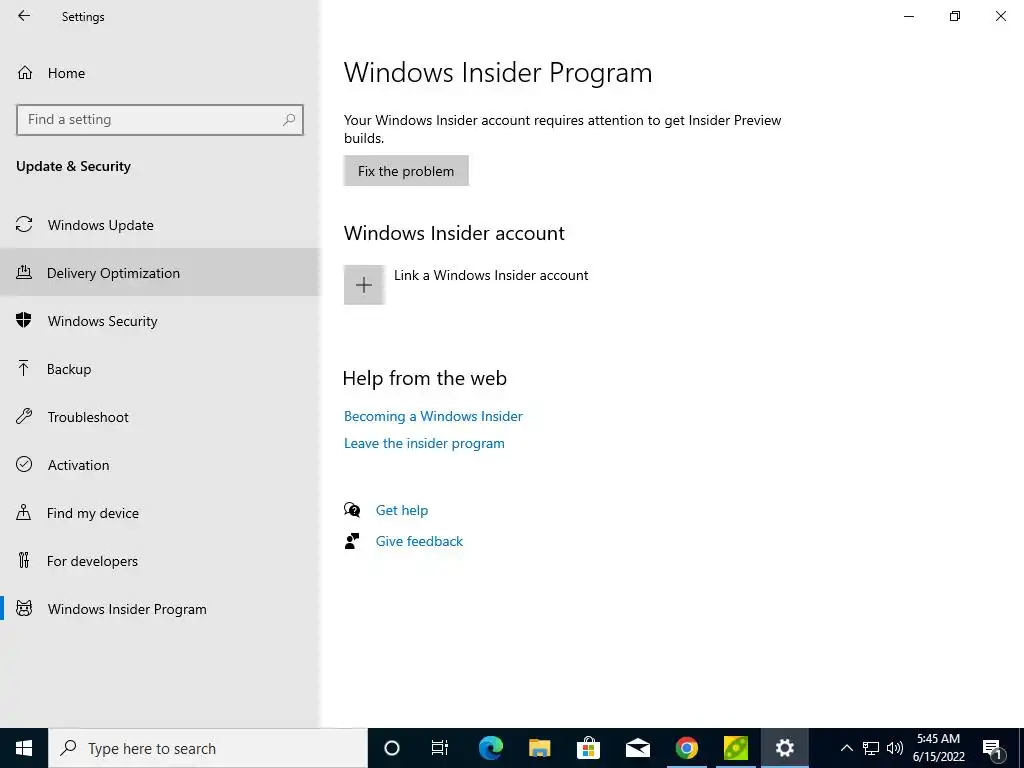Go to the Backup settings
Screen dimensions: 1024x768
[x=160, y=369]
